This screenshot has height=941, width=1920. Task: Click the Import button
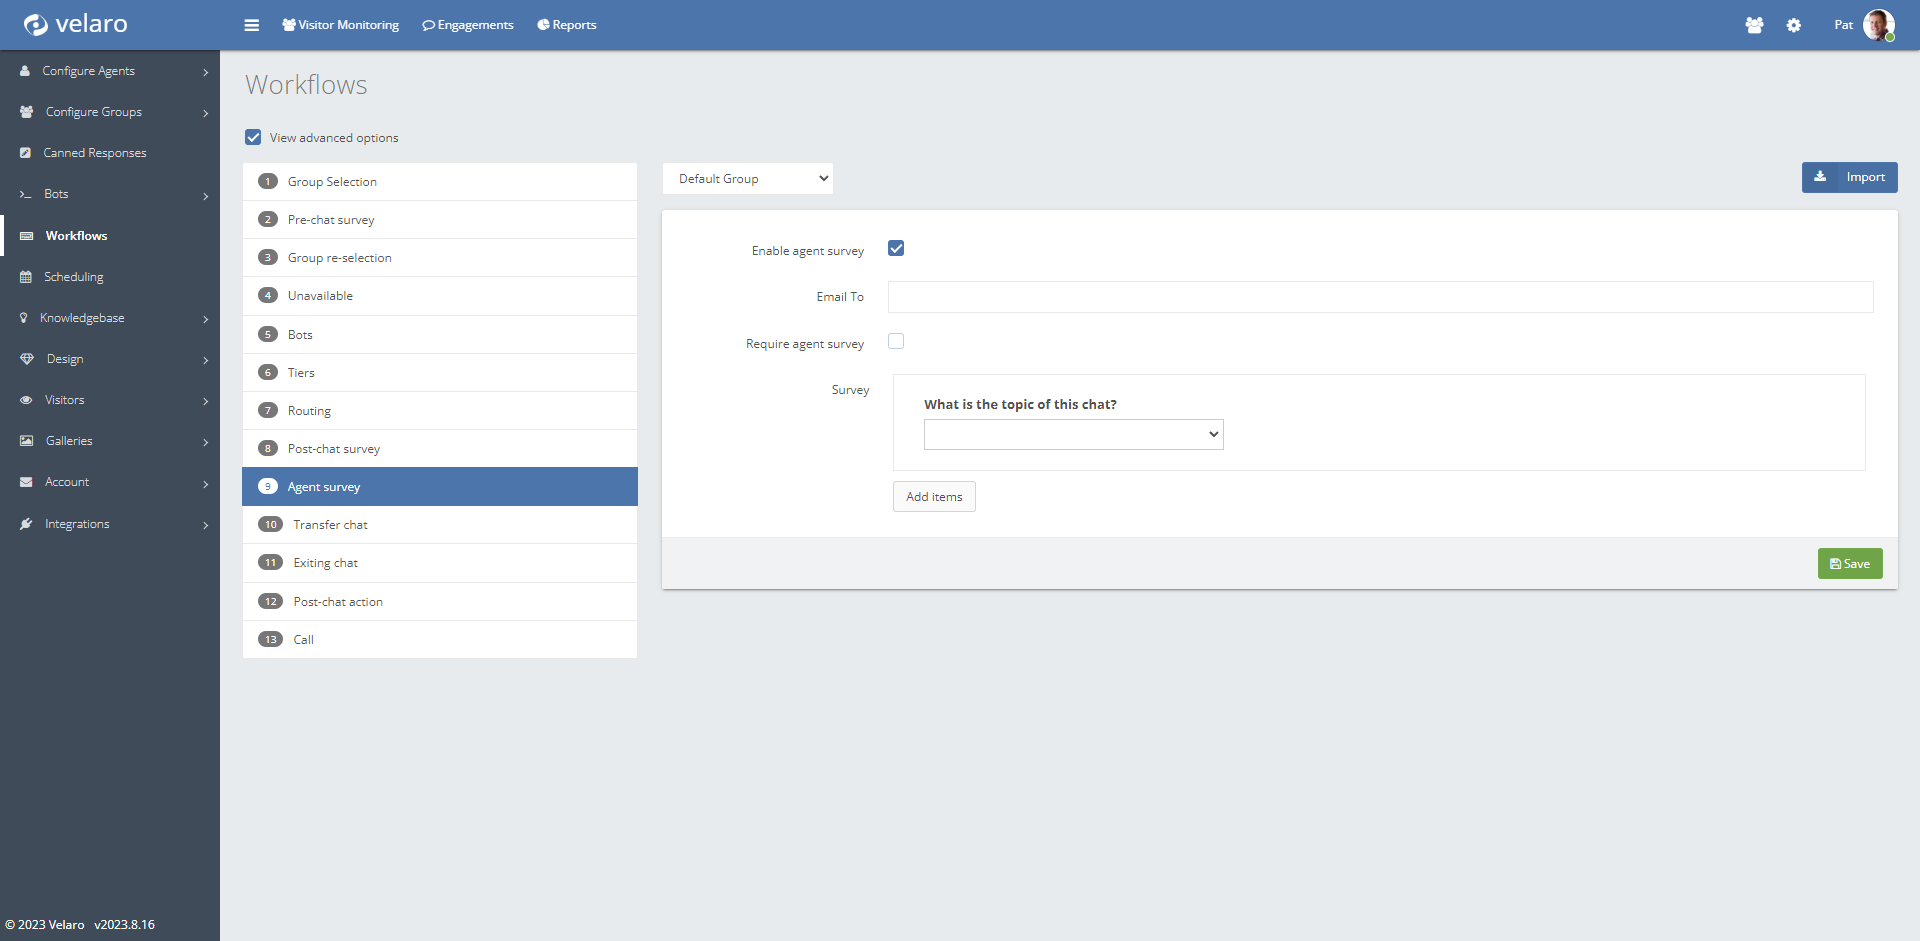pos(1849,177)
